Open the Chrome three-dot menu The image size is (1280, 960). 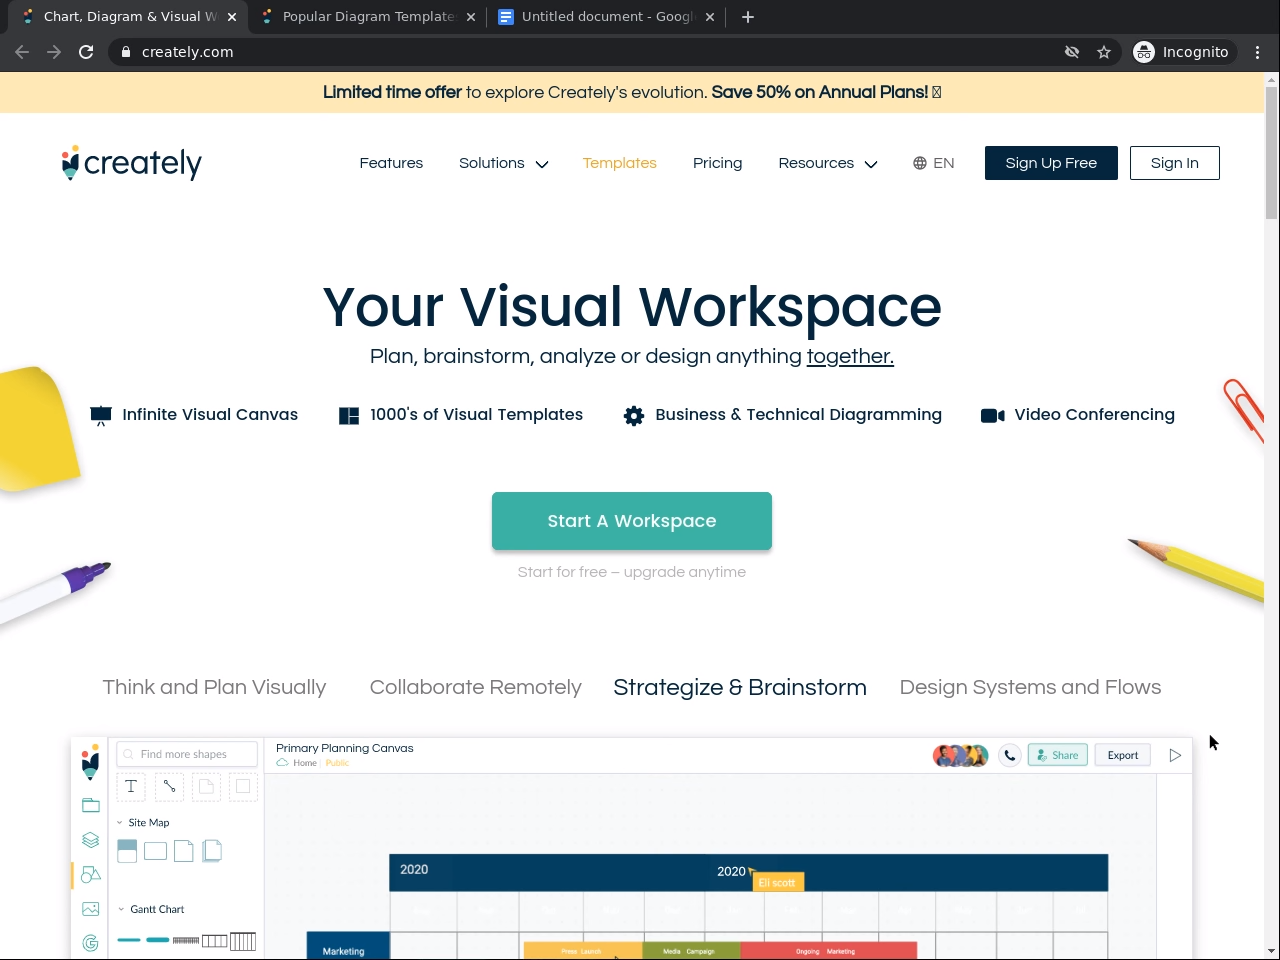tap(1258, 52)
